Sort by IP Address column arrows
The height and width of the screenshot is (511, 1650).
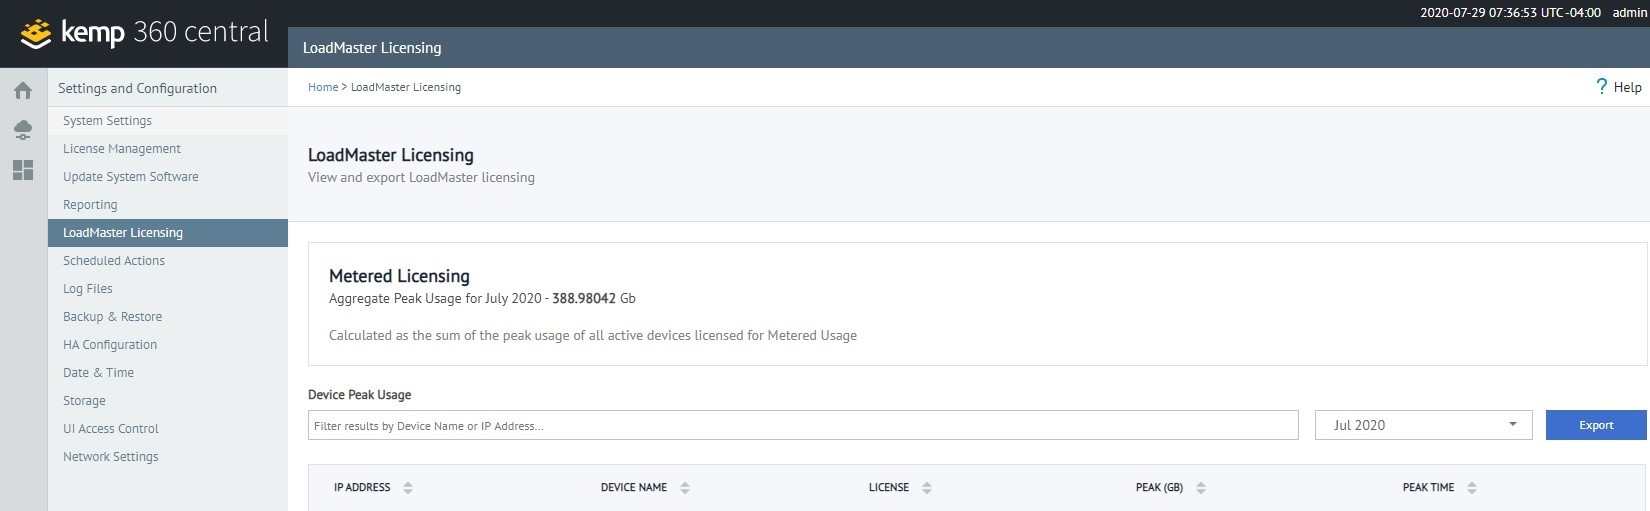click(408, 488)
